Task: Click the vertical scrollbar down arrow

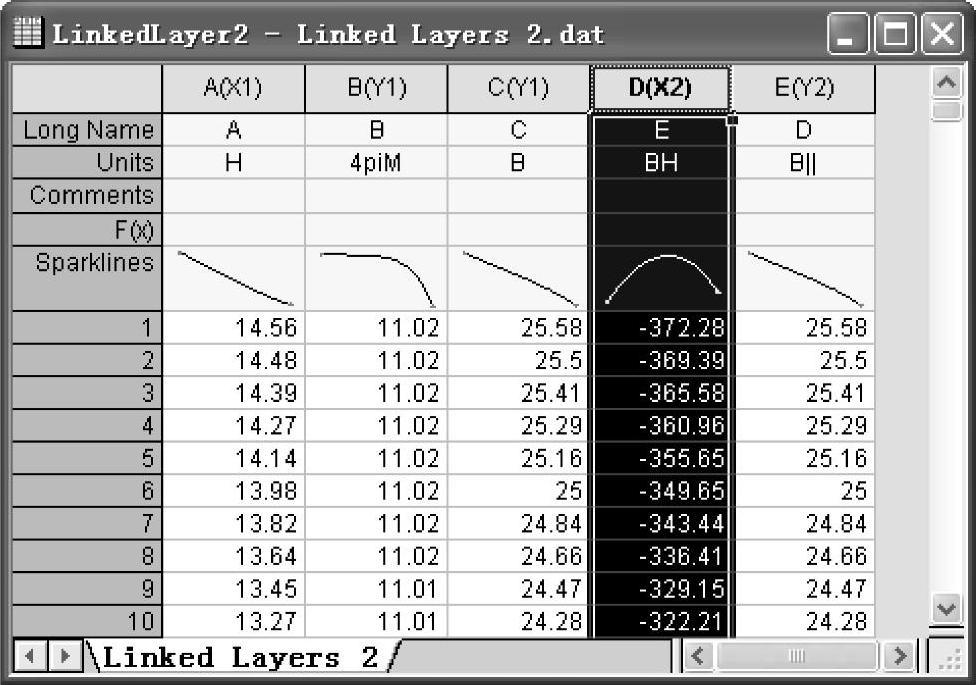Action: click(x=947, y=608)
